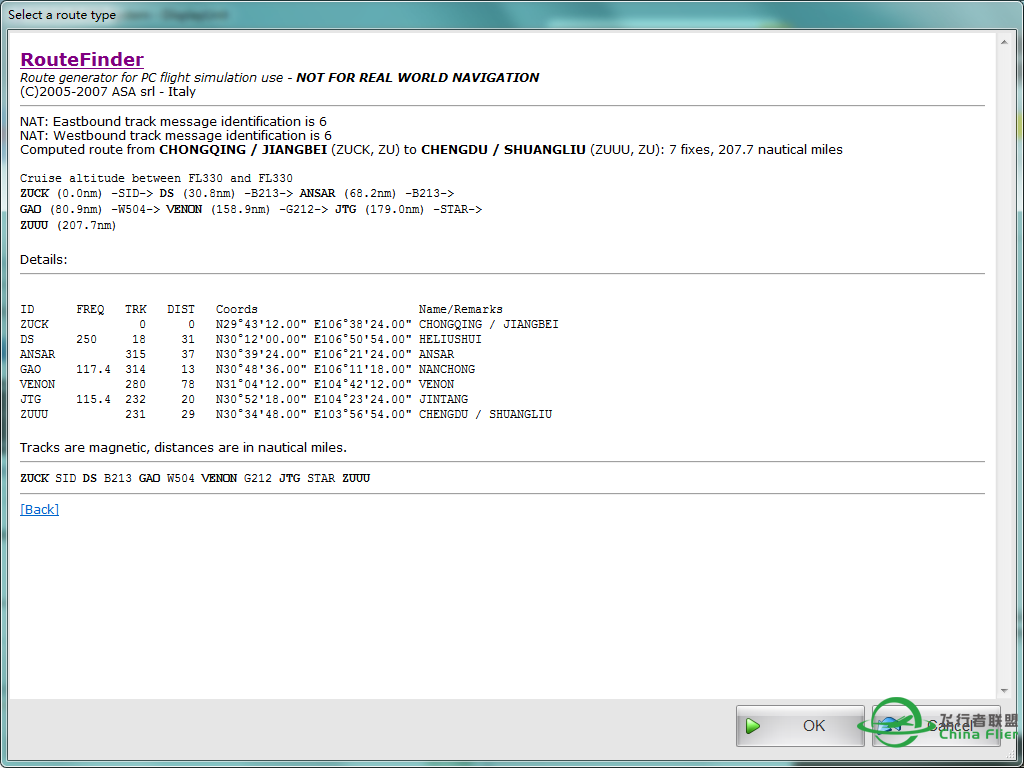
Task: Select the ZUCK waypoint in the route summary
Action: click(33, 193)
